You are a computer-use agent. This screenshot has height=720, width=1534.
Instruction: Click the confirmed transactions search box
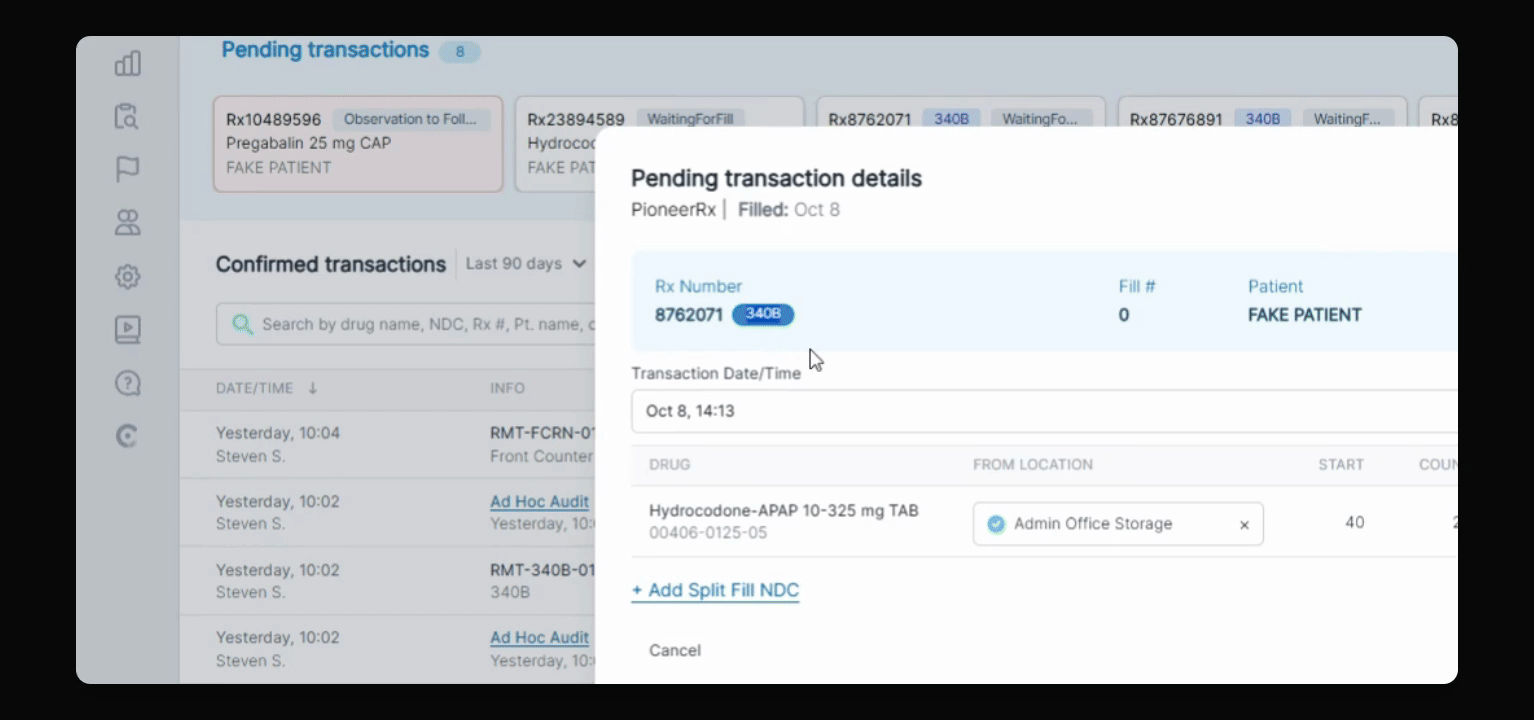pyautogui.click(x=406, y=324)
